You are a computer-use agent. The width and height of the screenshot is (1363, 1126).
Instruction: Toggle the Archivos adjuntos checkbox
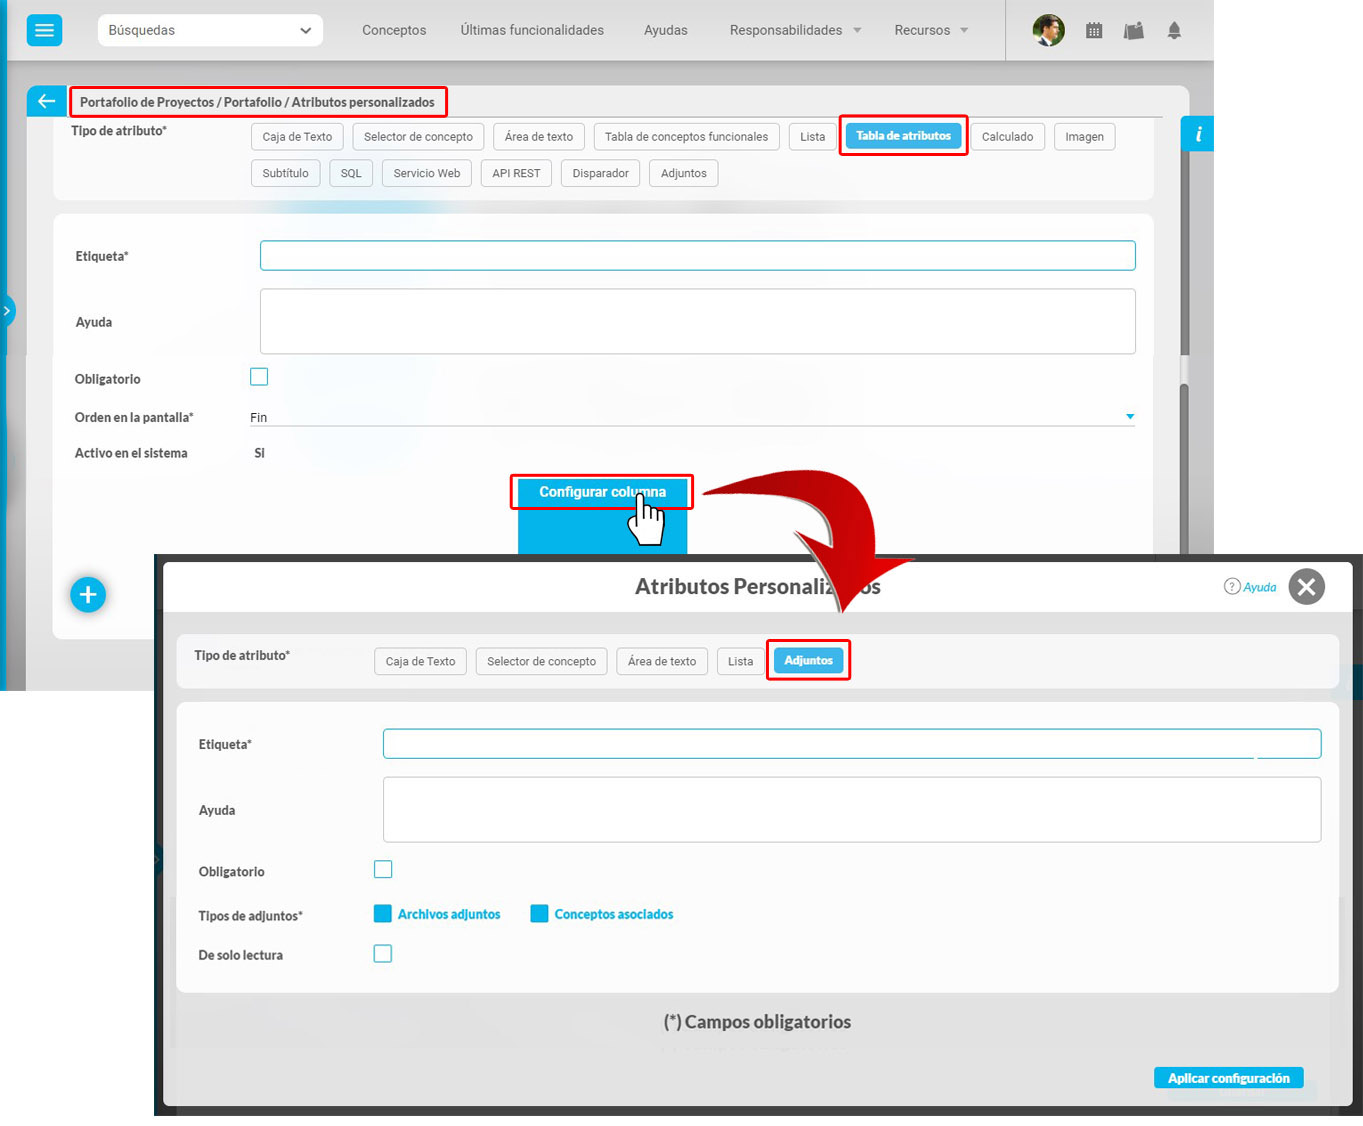(x=382, y=914)
